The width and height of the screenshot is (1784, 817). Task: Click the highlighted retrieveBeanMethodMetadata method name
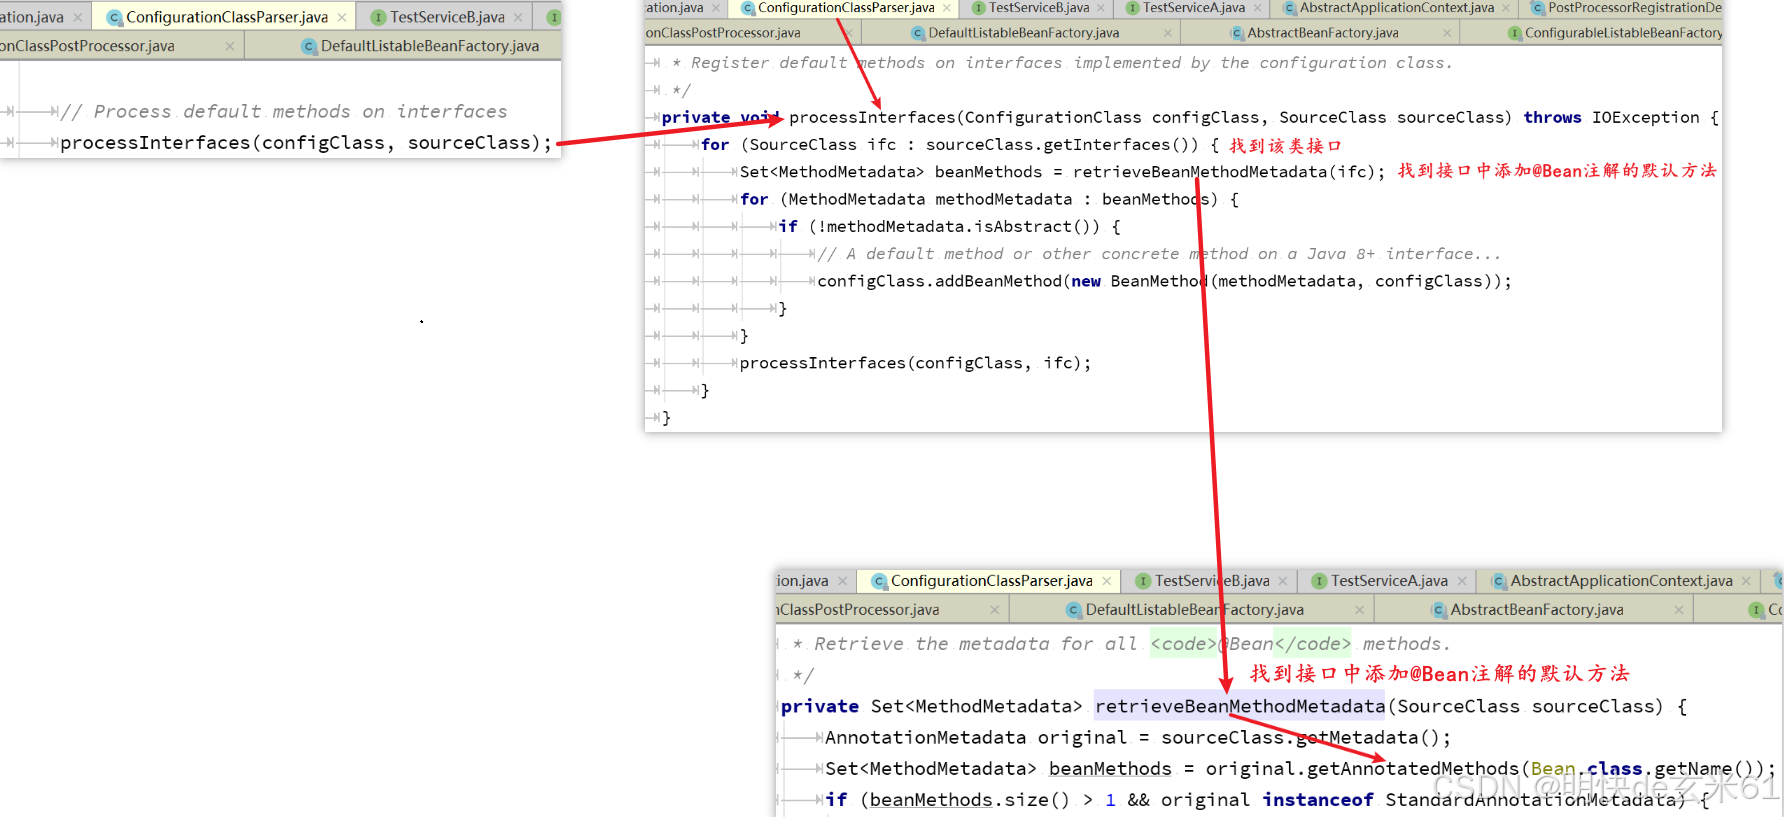(1240, 707)
